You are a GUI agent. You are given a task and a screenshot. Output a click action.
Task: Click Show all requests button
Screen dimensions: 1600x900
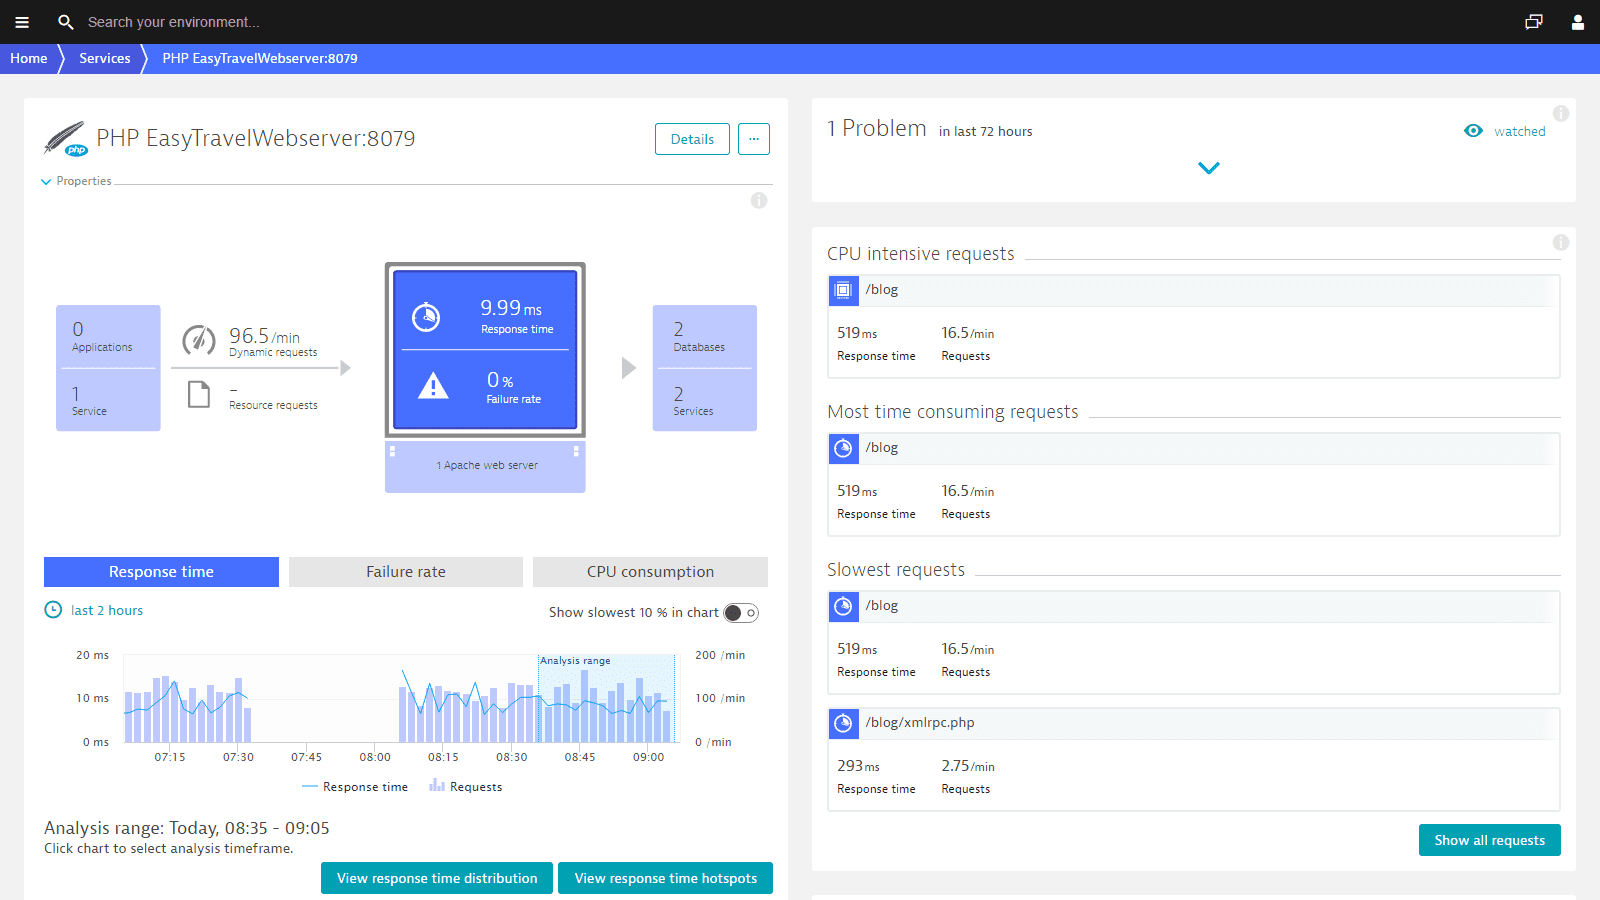(1490, 840)
